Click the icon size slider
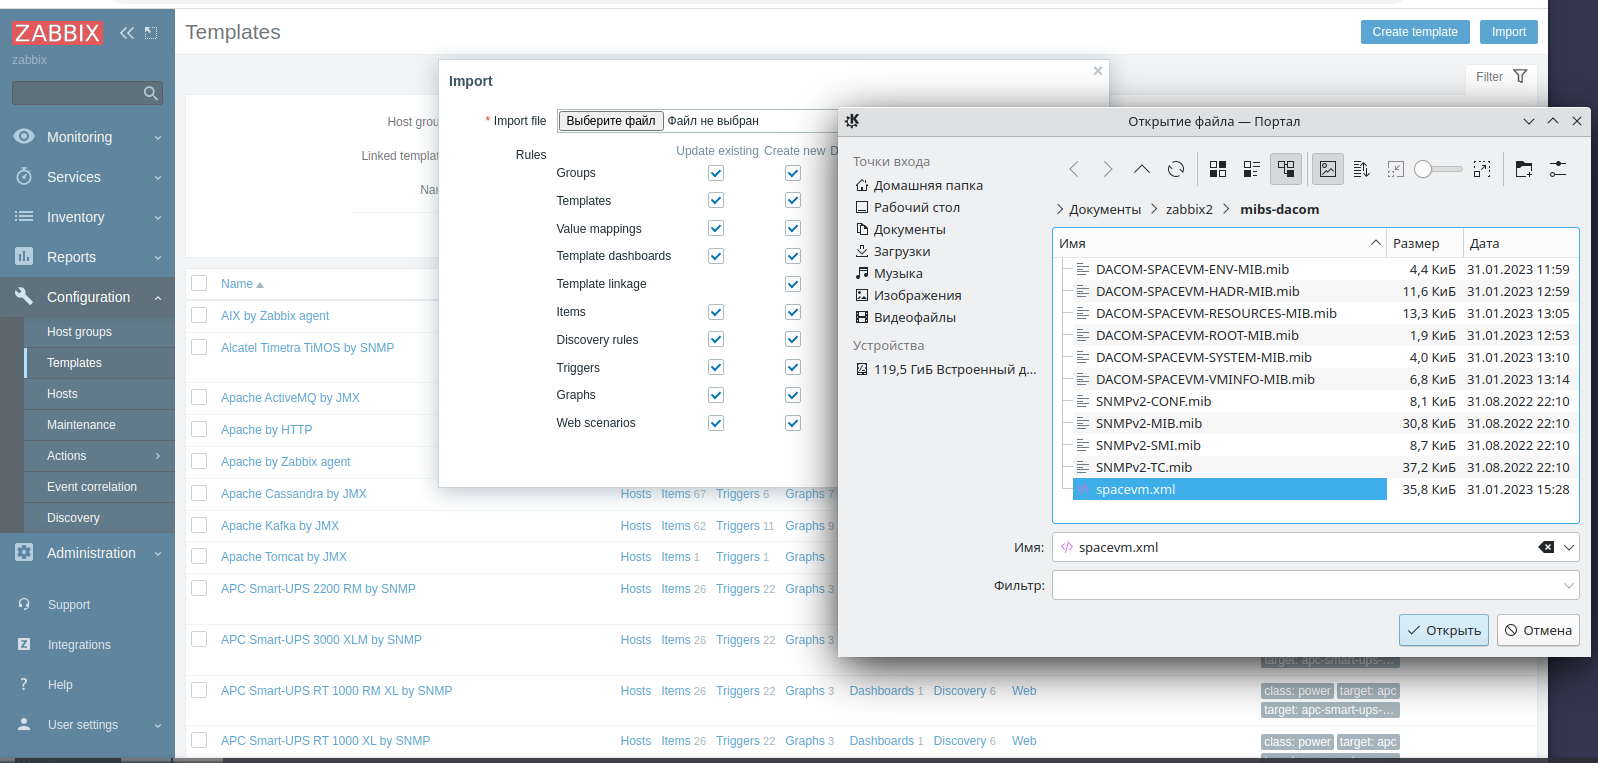Viewport: 1598px width, 763px height. pos(1438,169)
